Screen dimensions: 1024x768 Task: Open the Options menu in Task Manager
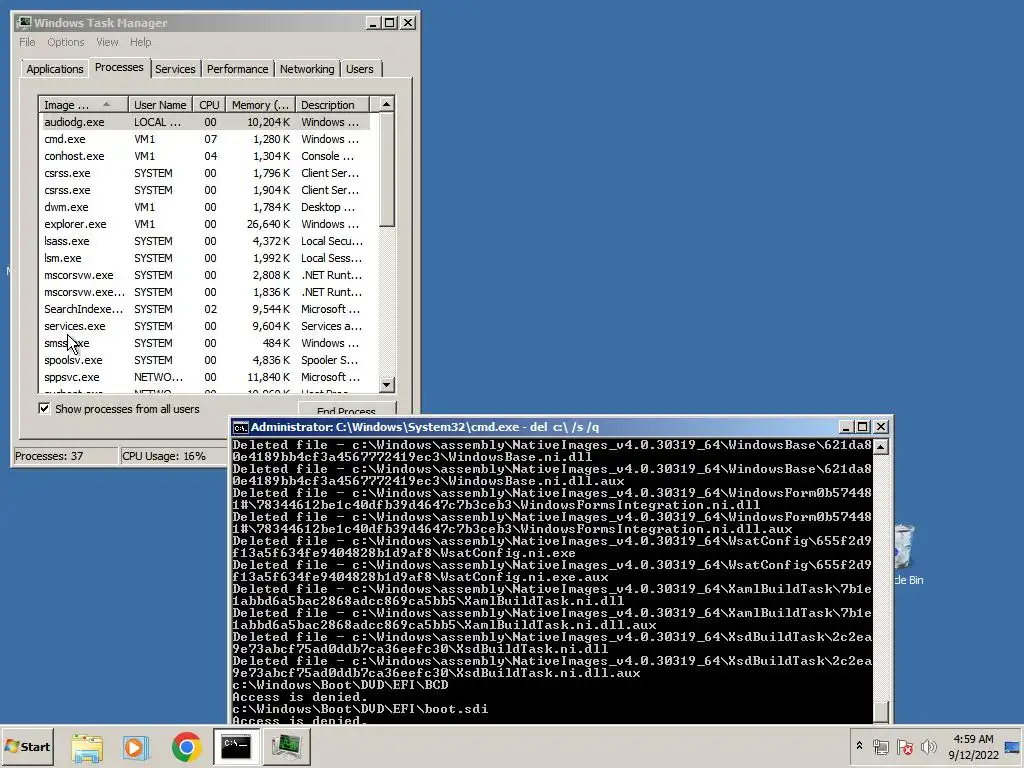click(x=65, y=42)
